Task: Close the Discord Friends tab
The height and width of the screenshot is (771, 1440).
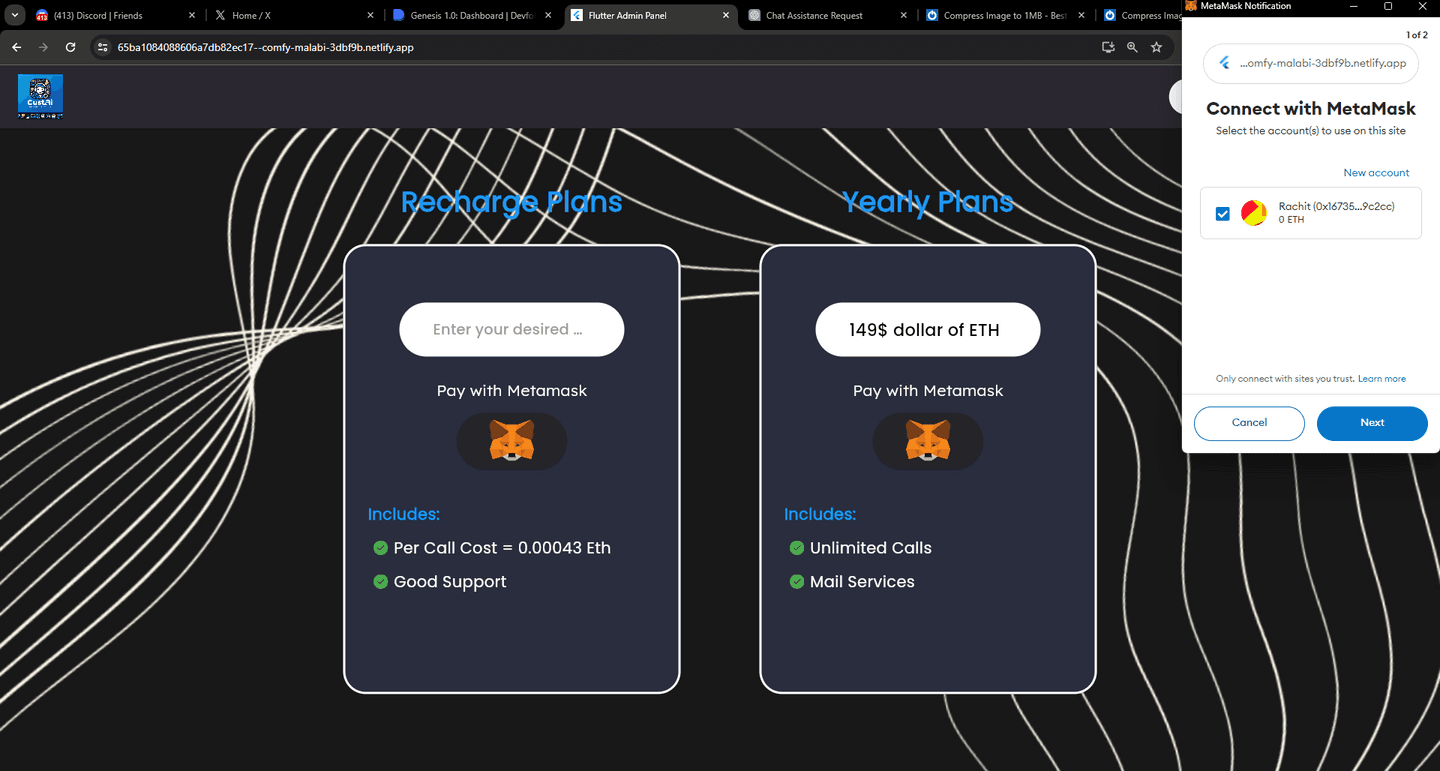Action: [192, 16]
